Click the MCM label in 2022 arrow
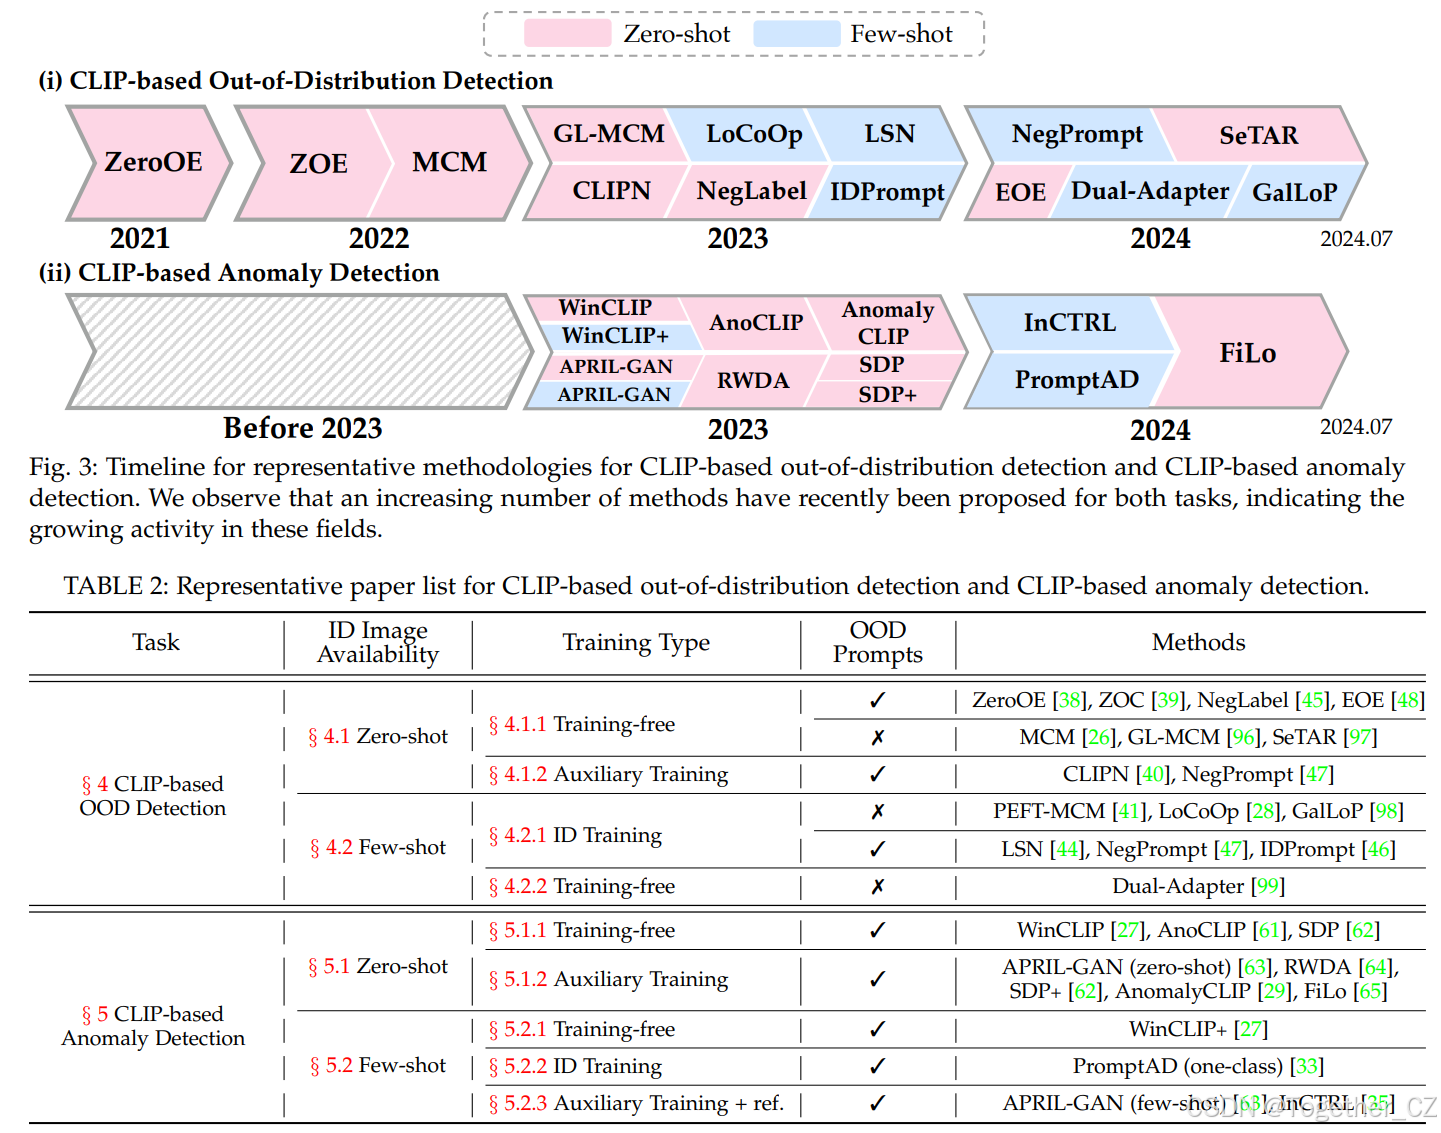 (x=449, y=162)
